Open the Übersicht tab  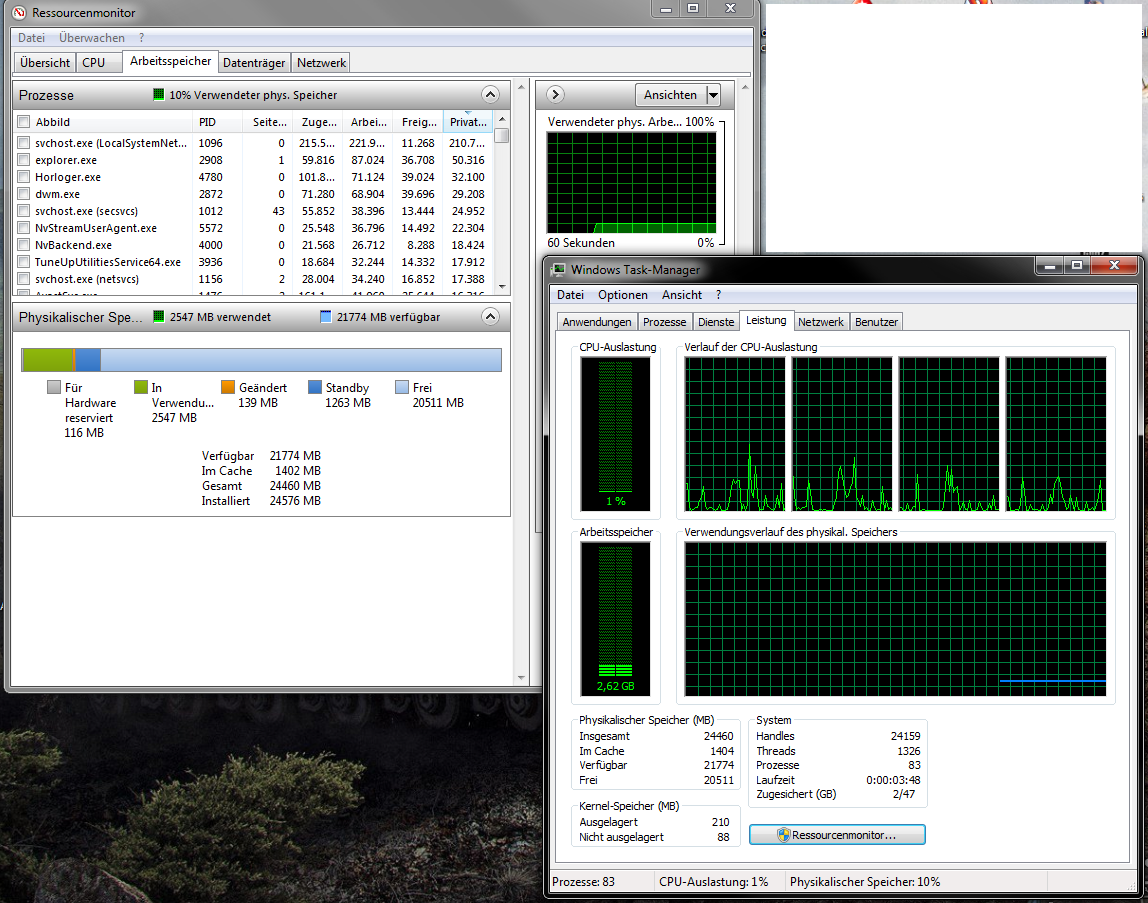tap(45, 63)
